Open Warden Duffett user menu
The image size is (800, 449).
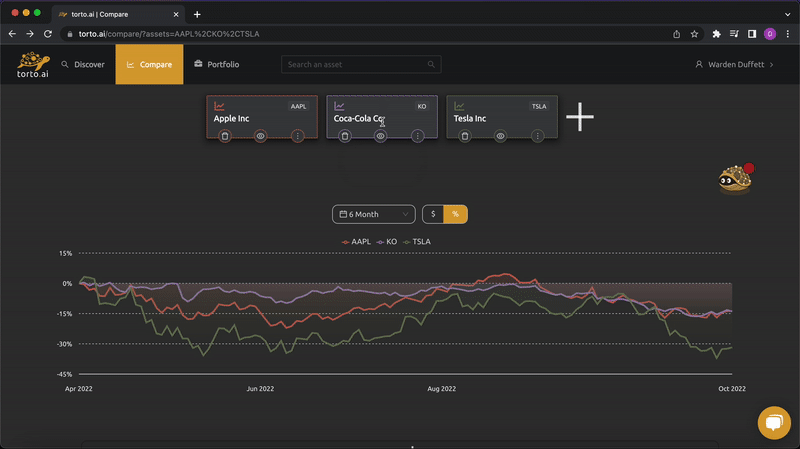point(735,64)
